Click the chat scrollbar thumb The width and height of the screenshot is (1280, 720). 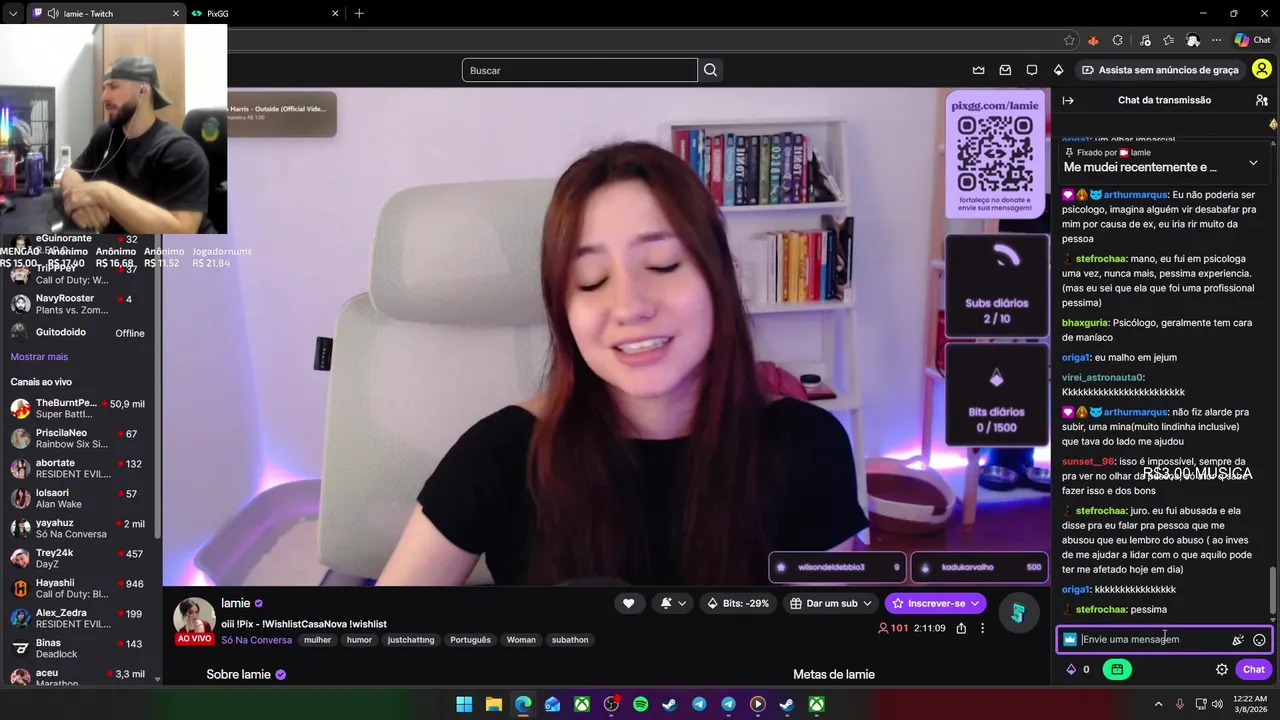pos(1273,590)
